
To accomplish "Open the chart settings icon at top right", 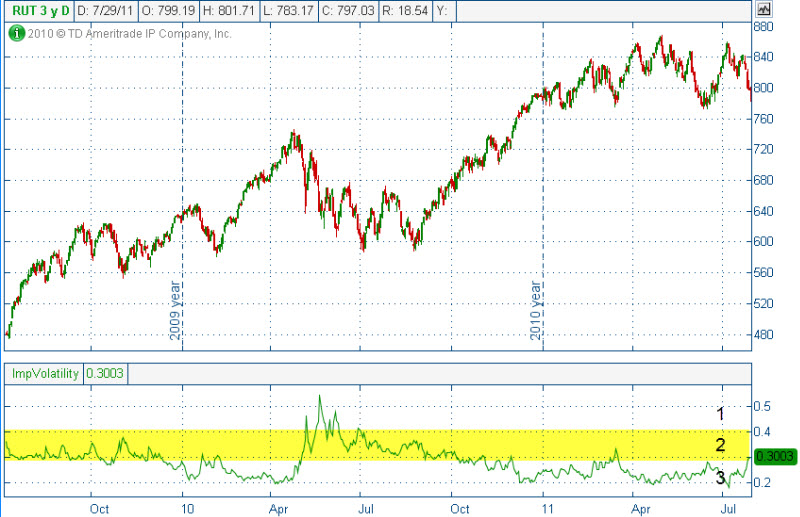I will click(x=764, y=9).
